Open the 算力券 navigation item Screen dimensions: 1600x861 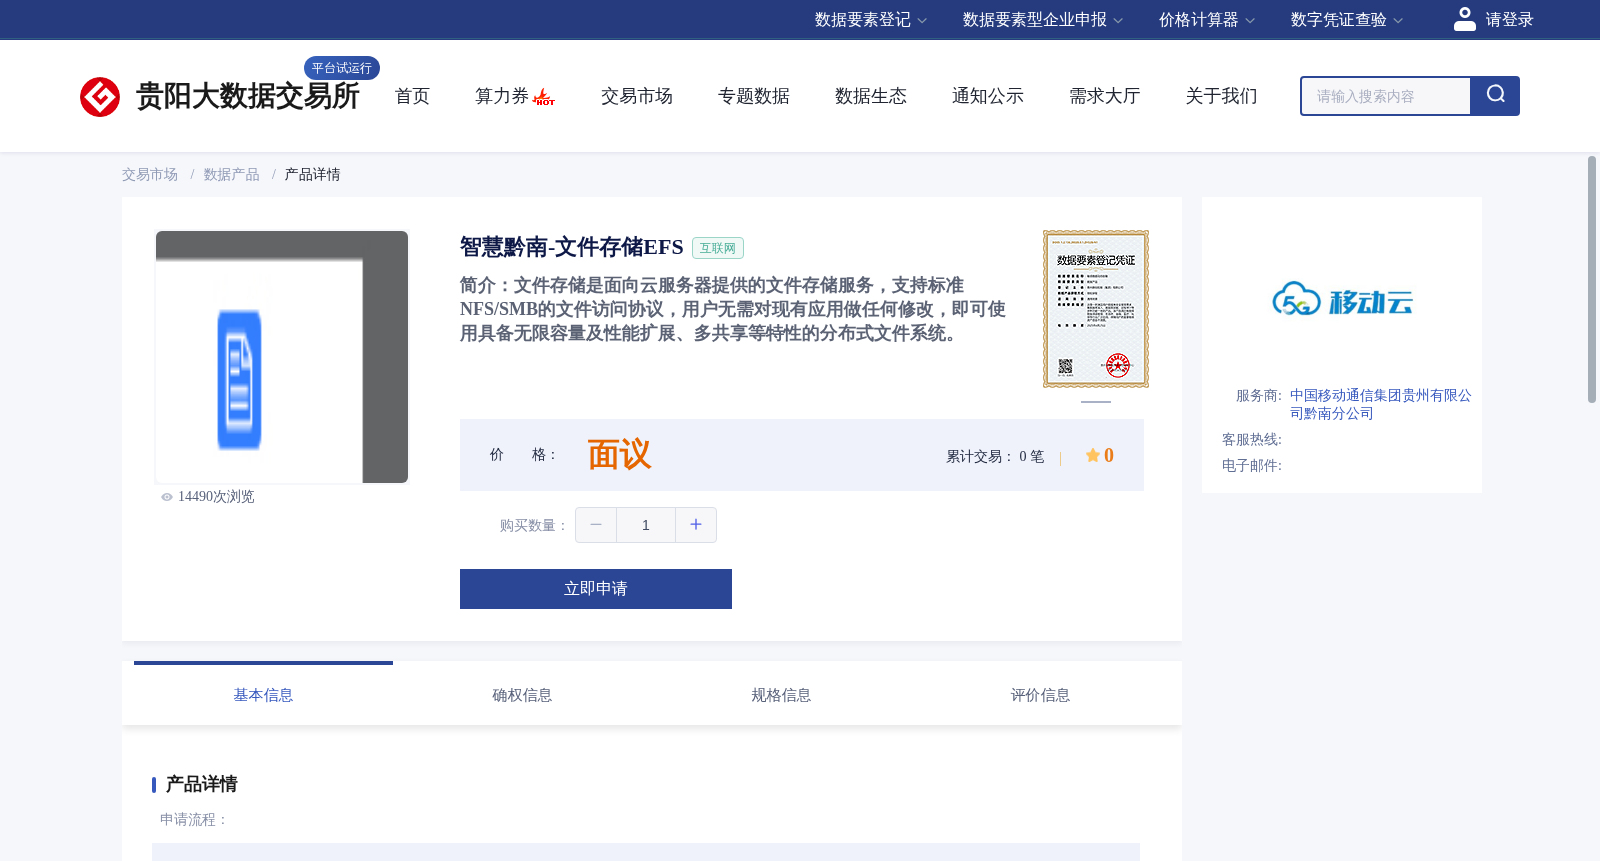click(x=502, y=96)
